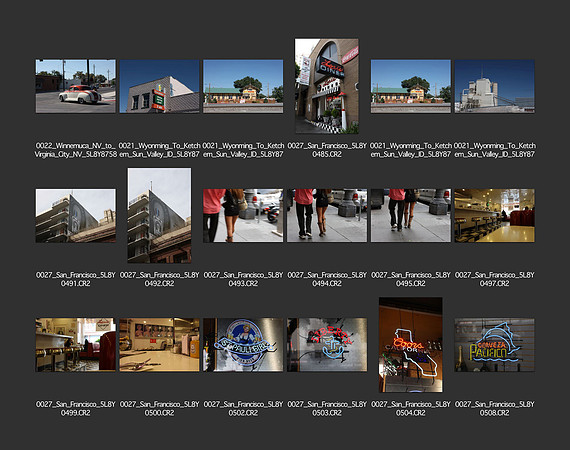Select the caption ending 0502.CR2
The image size is (570, 450).
(x=243, y=409)
